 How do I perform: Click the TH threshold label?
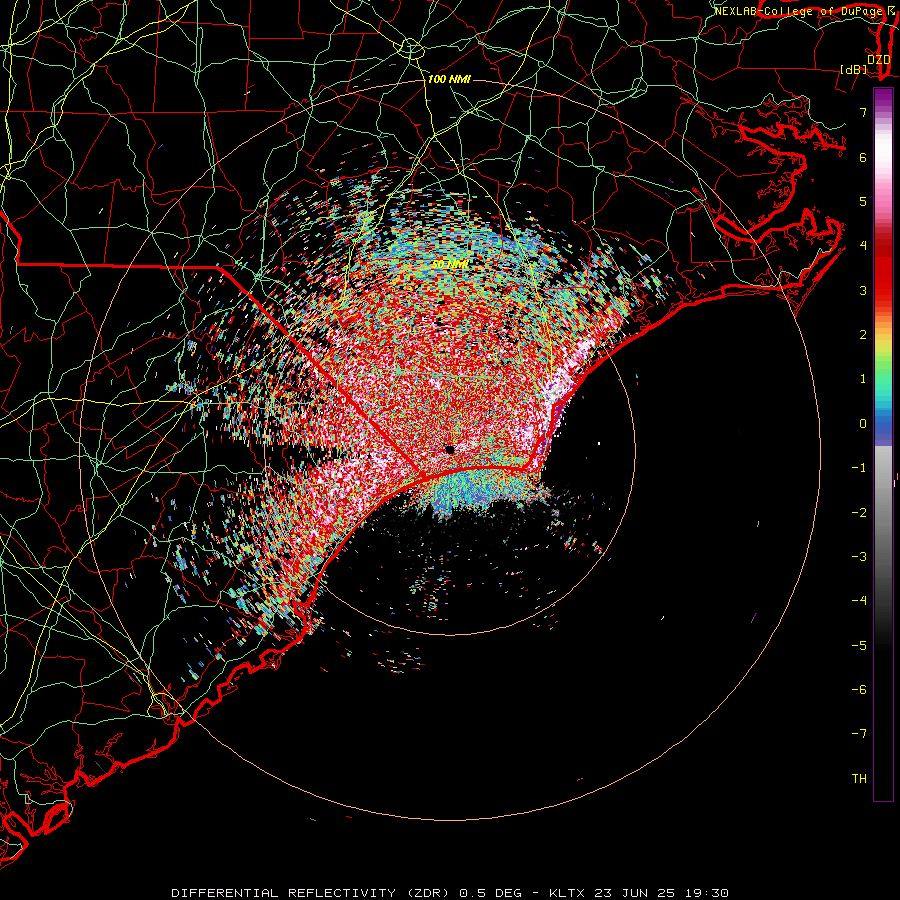pos(859,779)
